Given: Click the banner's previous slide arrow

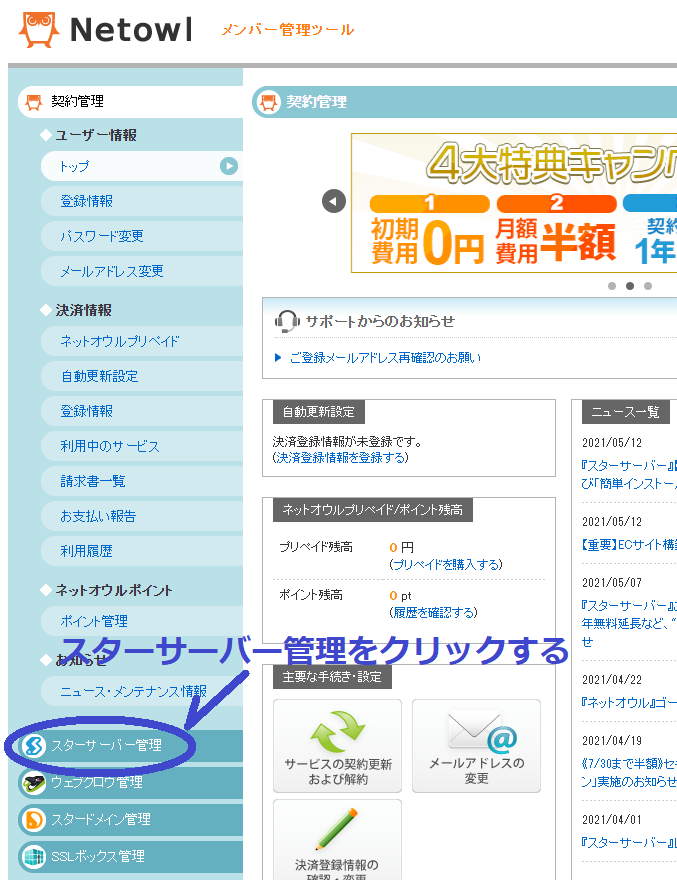Looking at the screenshot, I should pyautogui.click(x=334, y=201).
